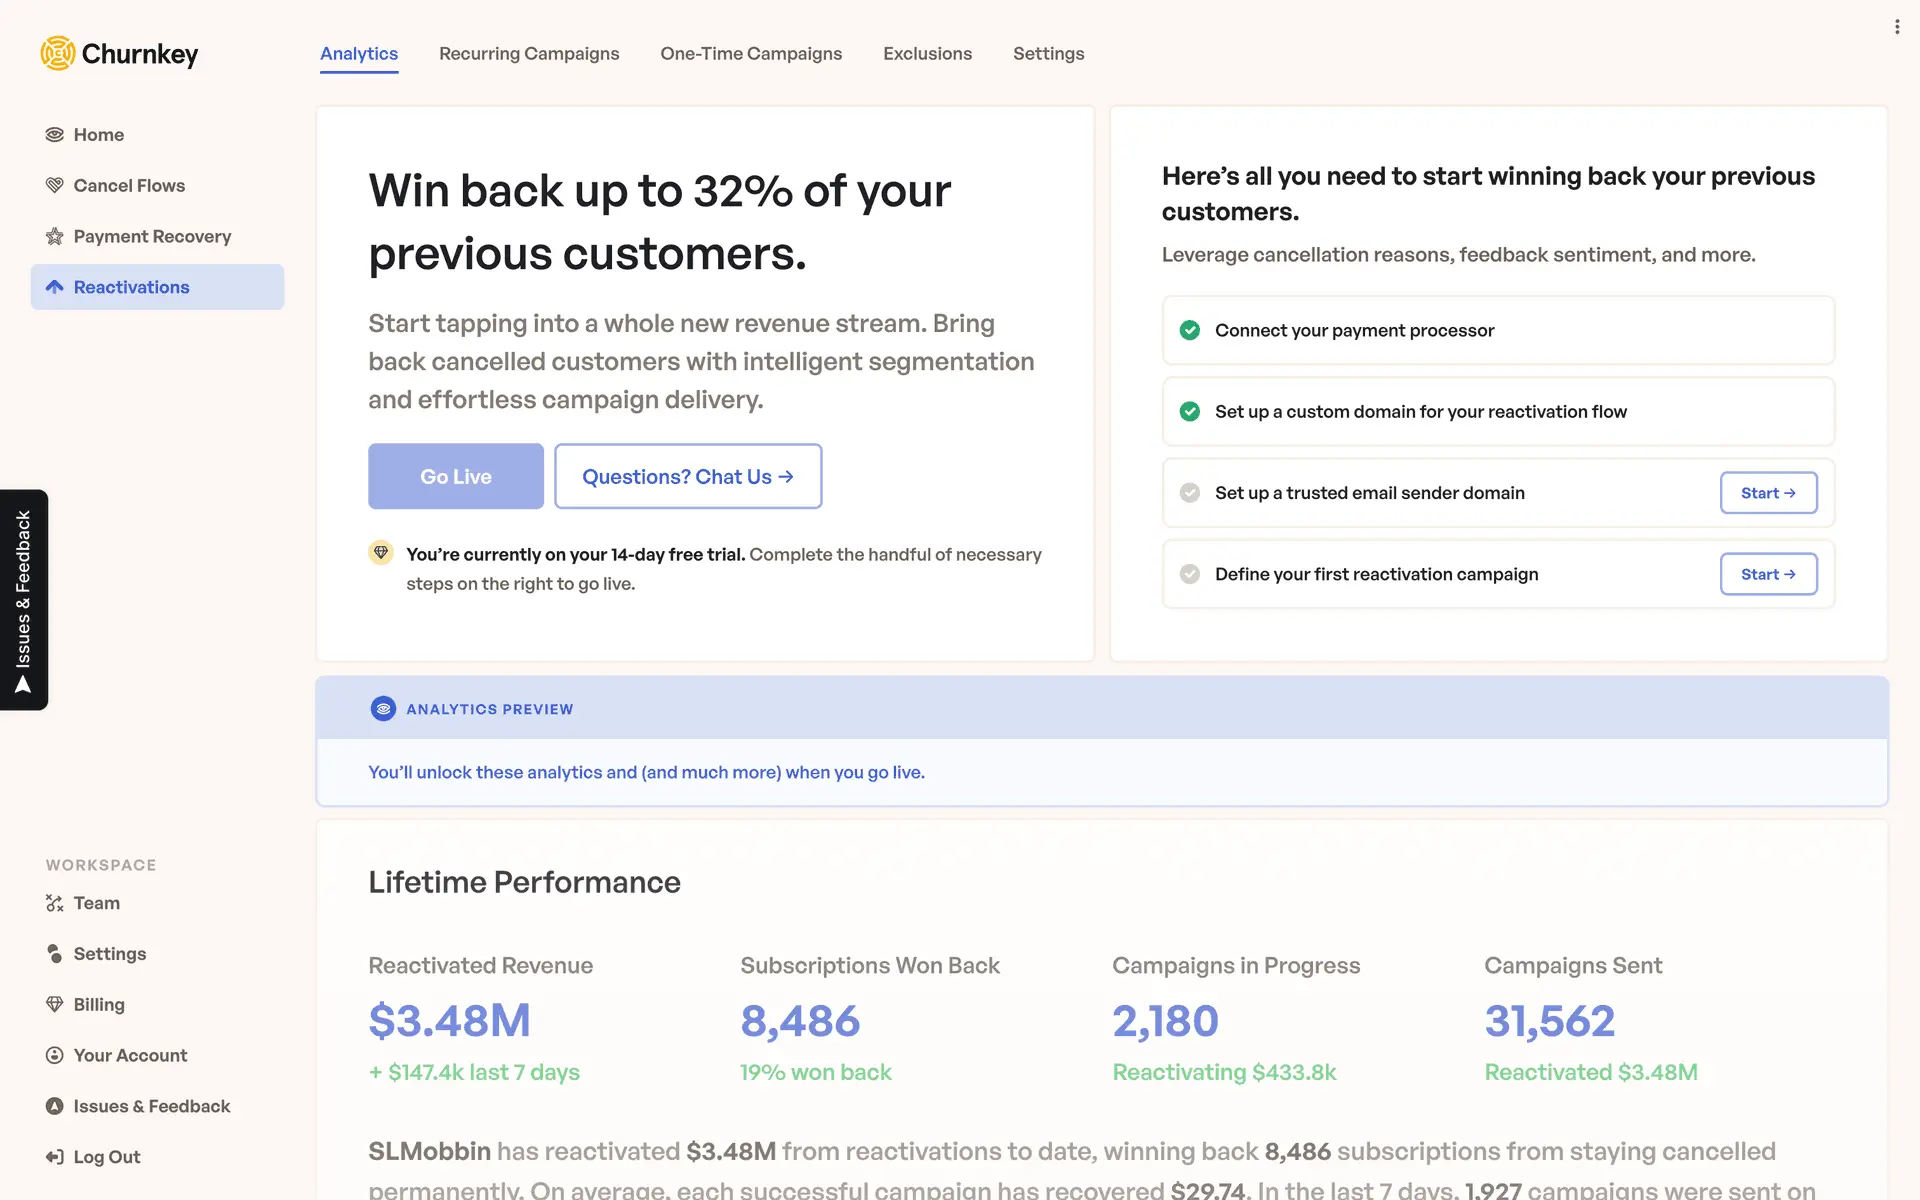Viewport: 1920px width, 1200px height.
Task: Open the three-dot menu at top right
Action: pyautogui.click(x=1896, y=27)
